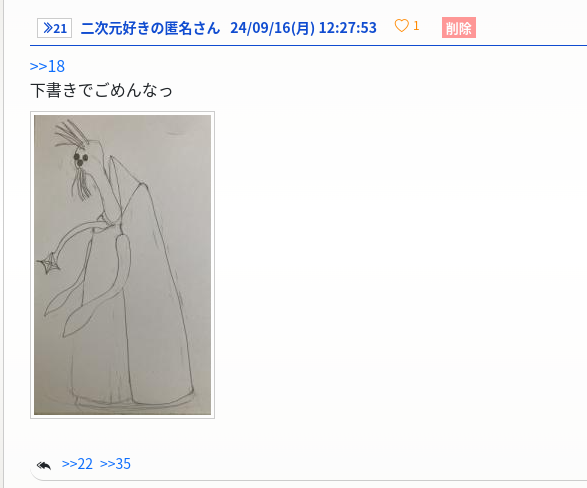
Task: Click the pink 削除 delete button
Action: (459, 28)
